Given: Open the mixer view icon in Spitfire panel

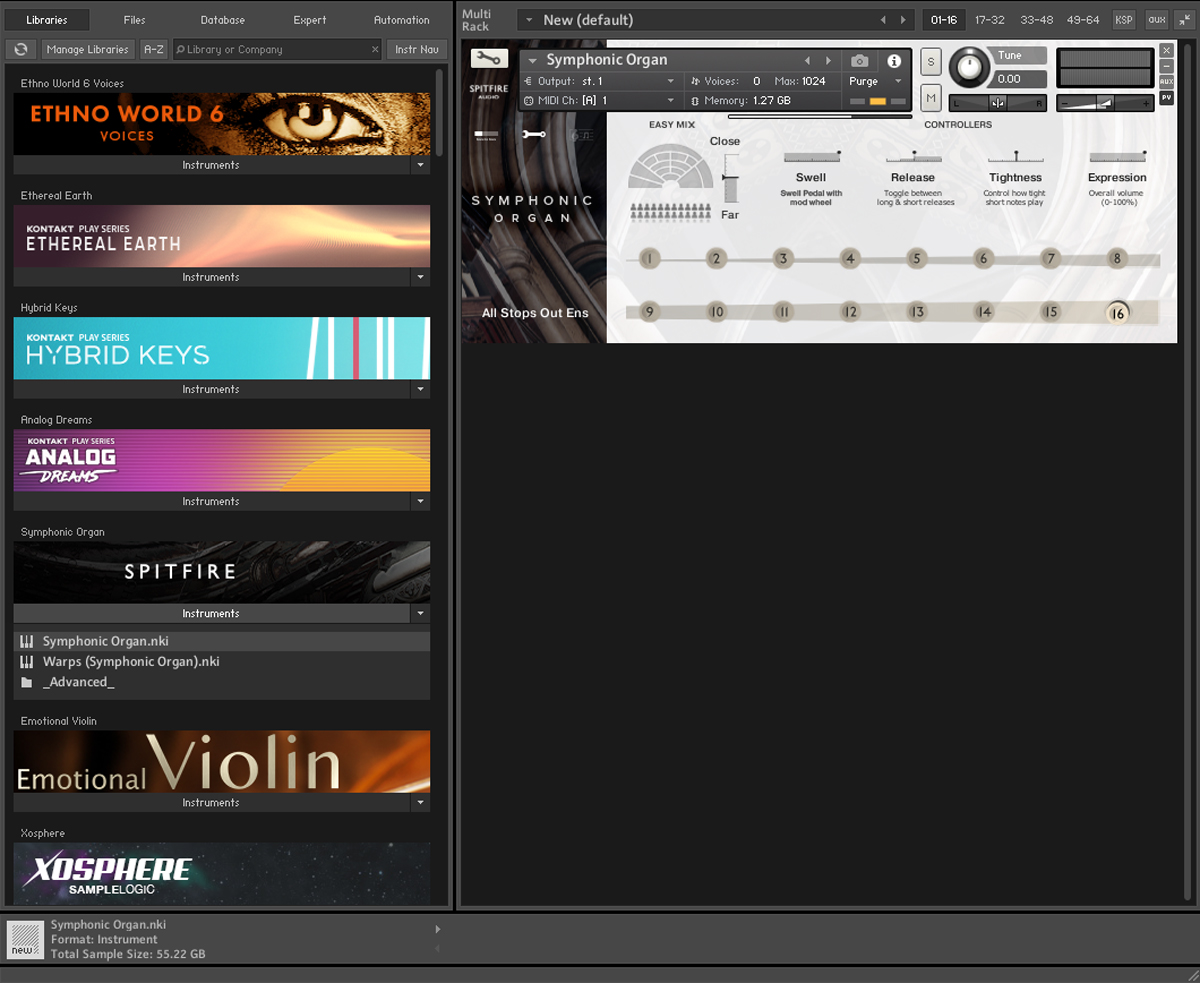Looking at the screenshot, I should [x=487, y=134].
